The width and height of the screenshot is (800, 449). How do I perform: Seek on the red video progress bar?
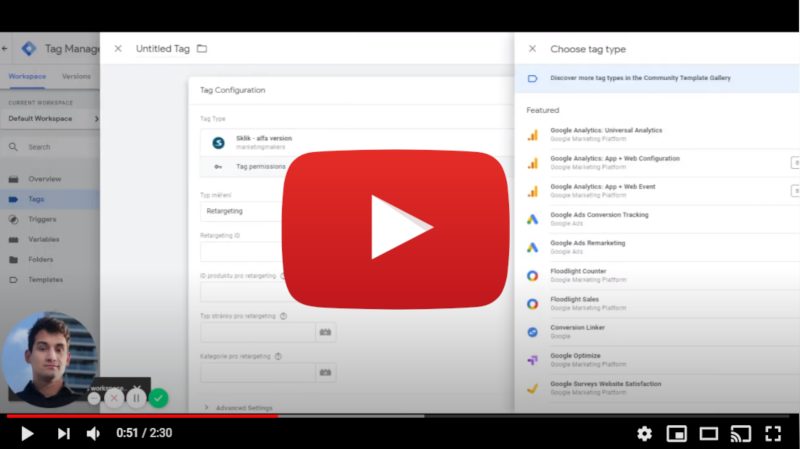pos(142,416)
